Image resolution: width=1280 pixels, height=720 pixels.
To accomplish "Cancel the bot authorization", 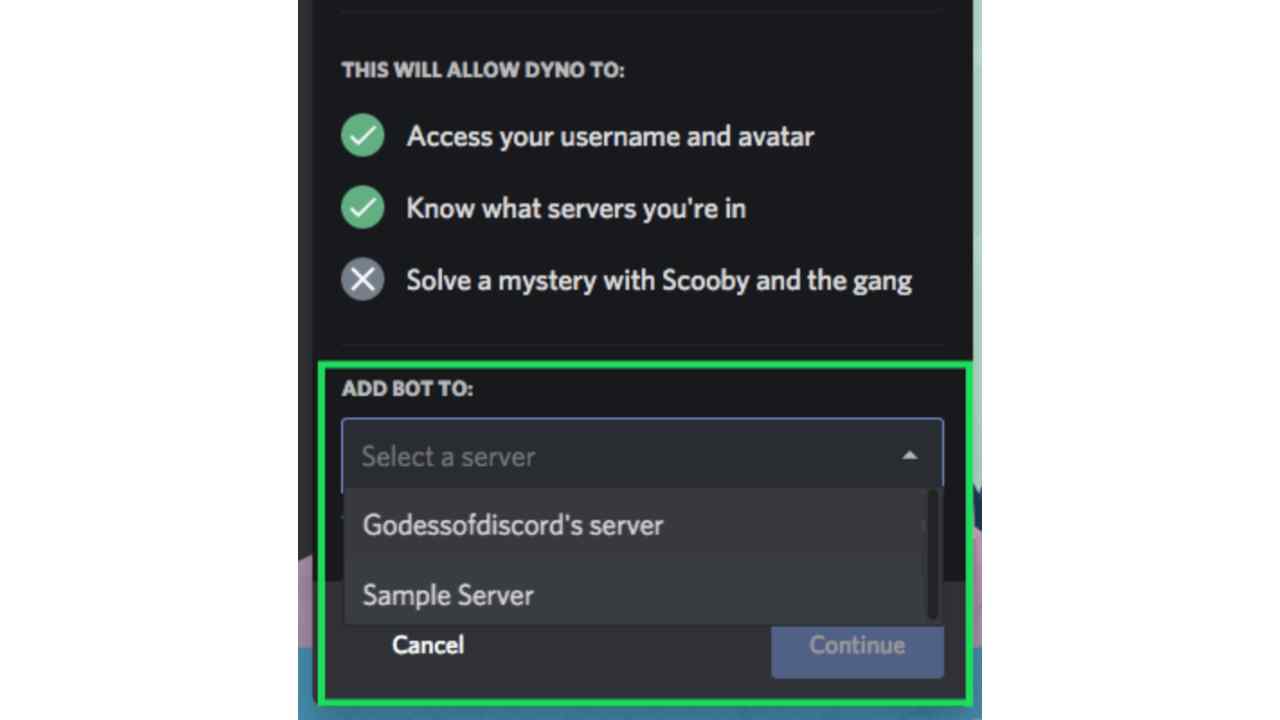I will point(428,645).
